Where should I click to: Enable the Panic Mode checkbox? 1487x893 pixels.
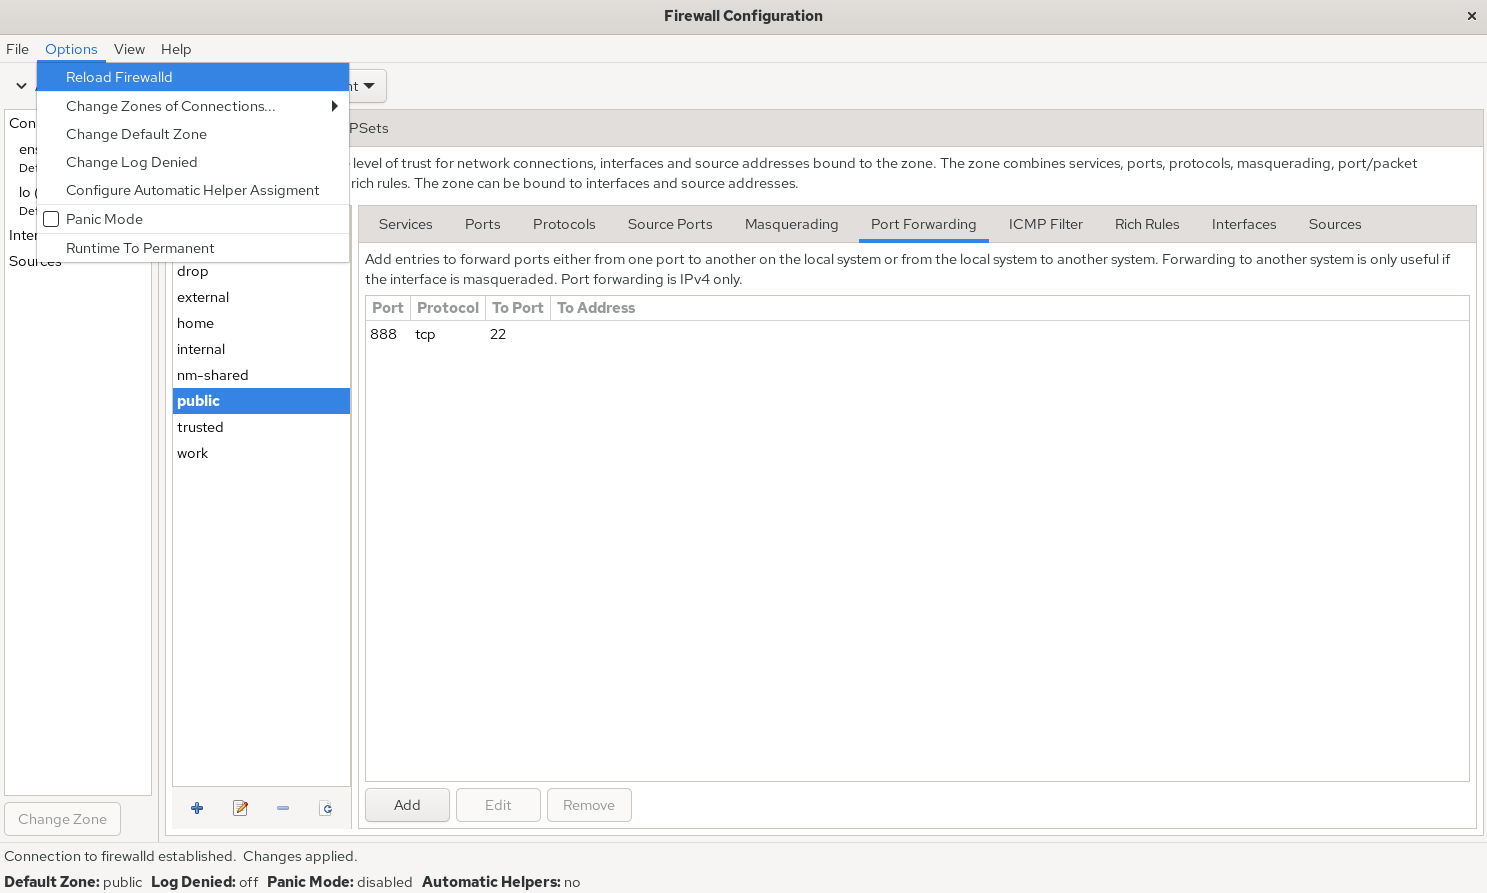point(52,219)
